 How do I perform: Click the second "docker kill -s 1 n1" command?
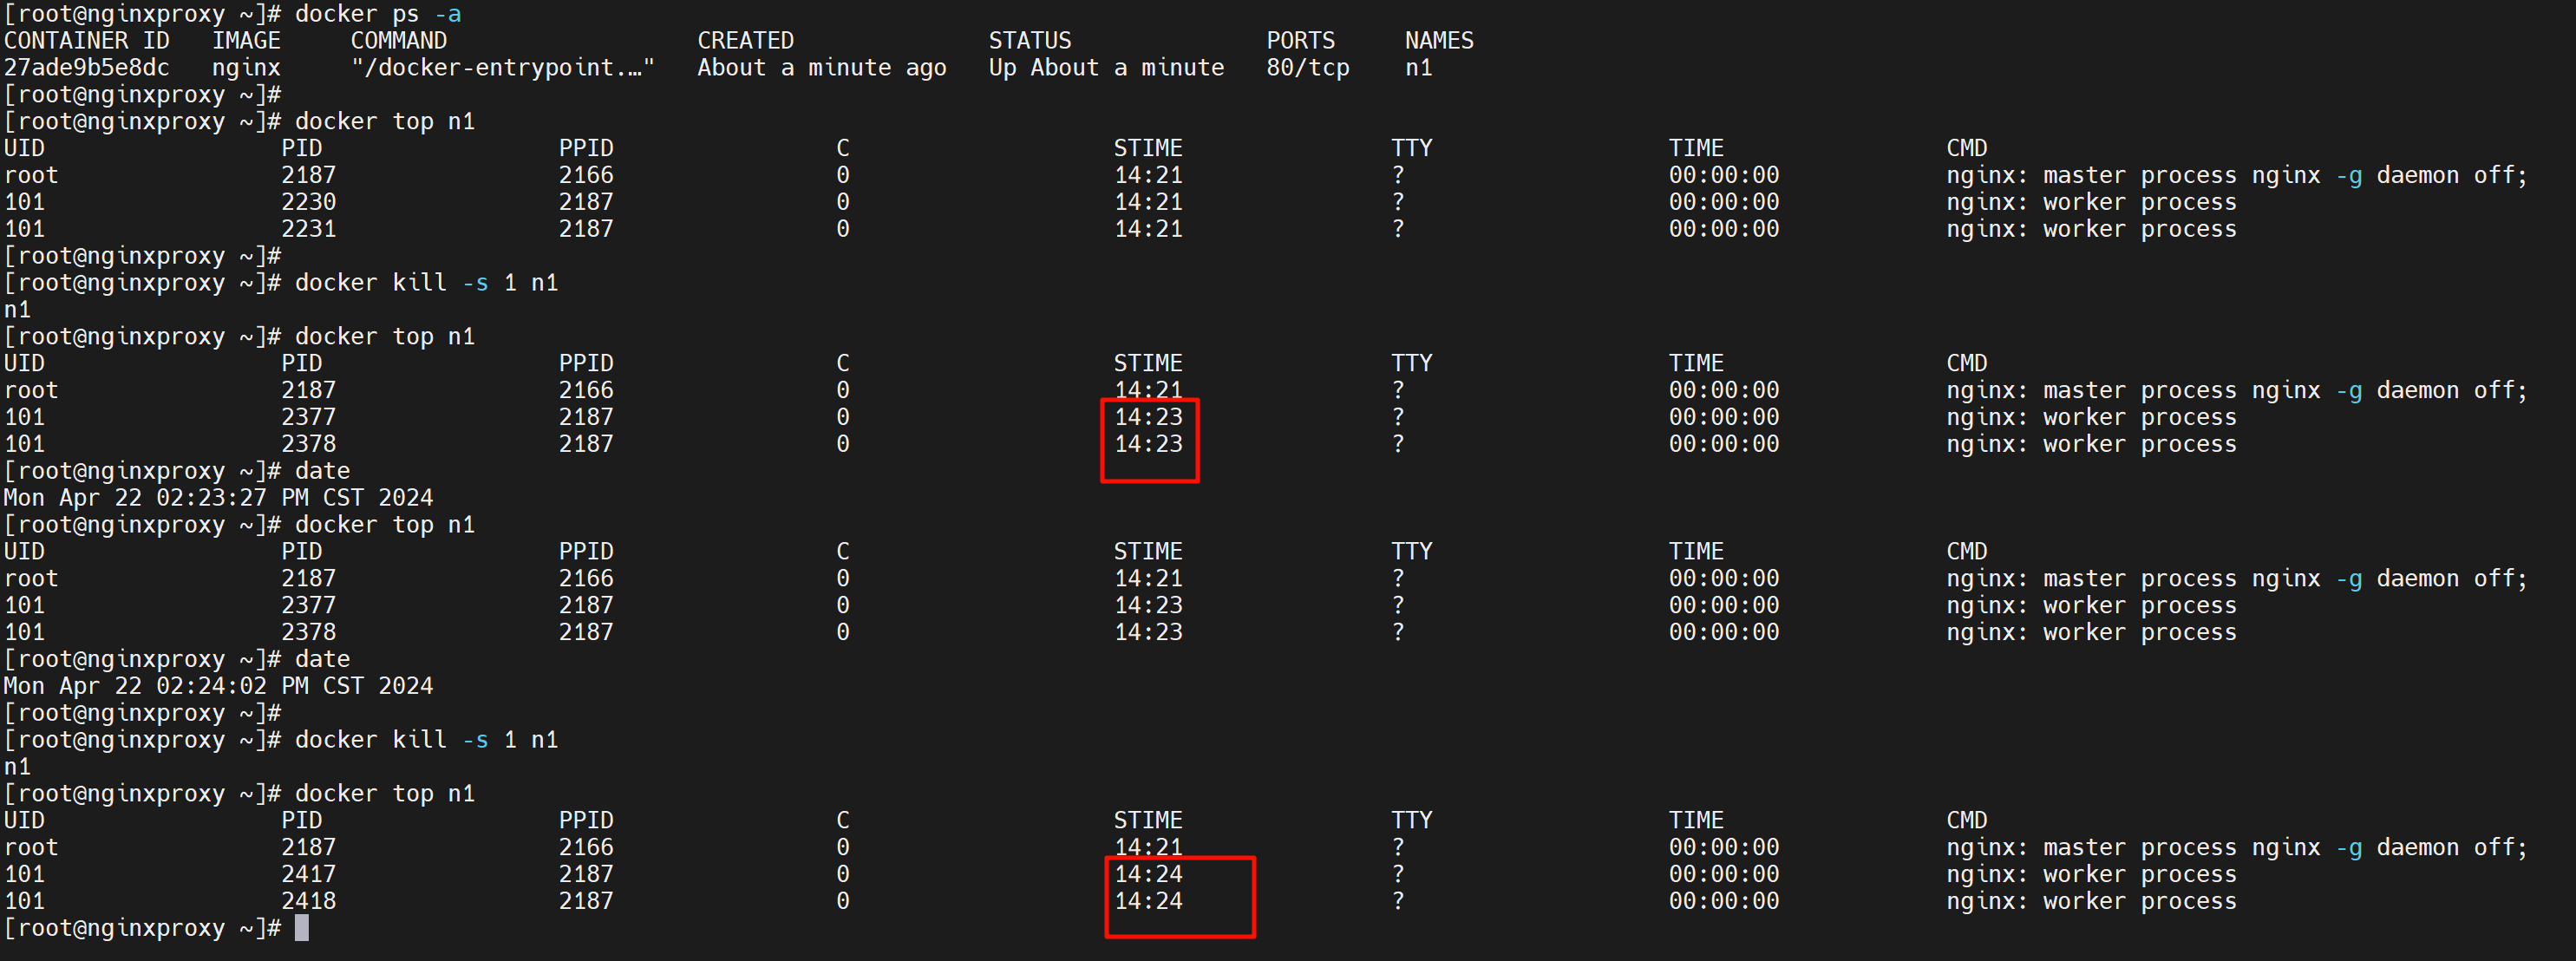pos(426,740)
